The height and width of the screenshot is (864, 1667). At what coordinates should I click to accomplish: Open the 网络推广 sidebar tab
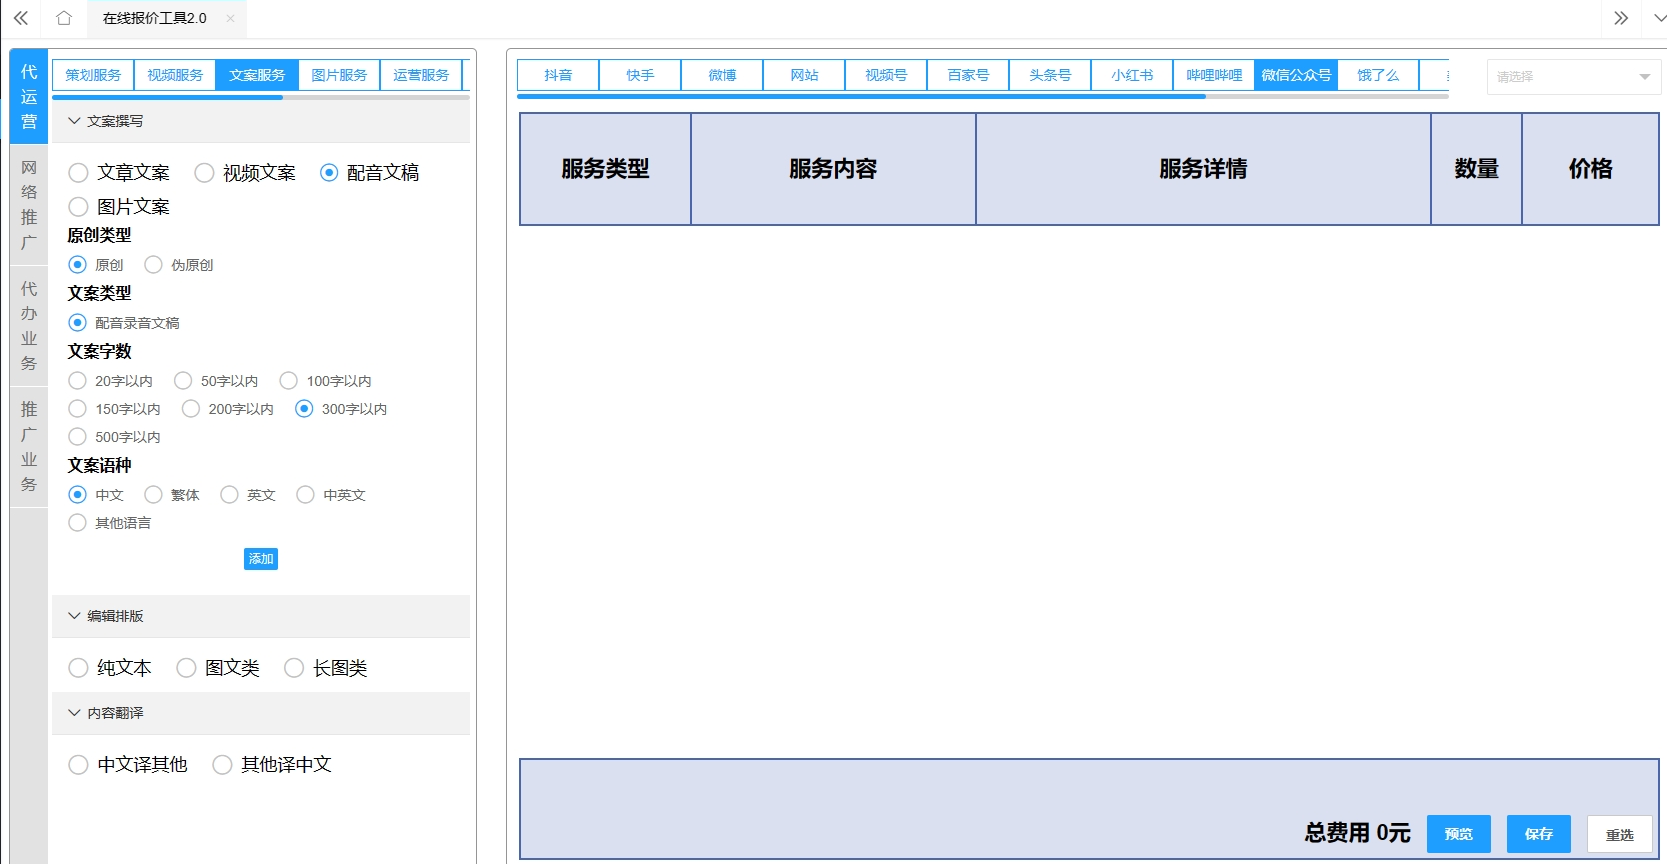[29, 205]
